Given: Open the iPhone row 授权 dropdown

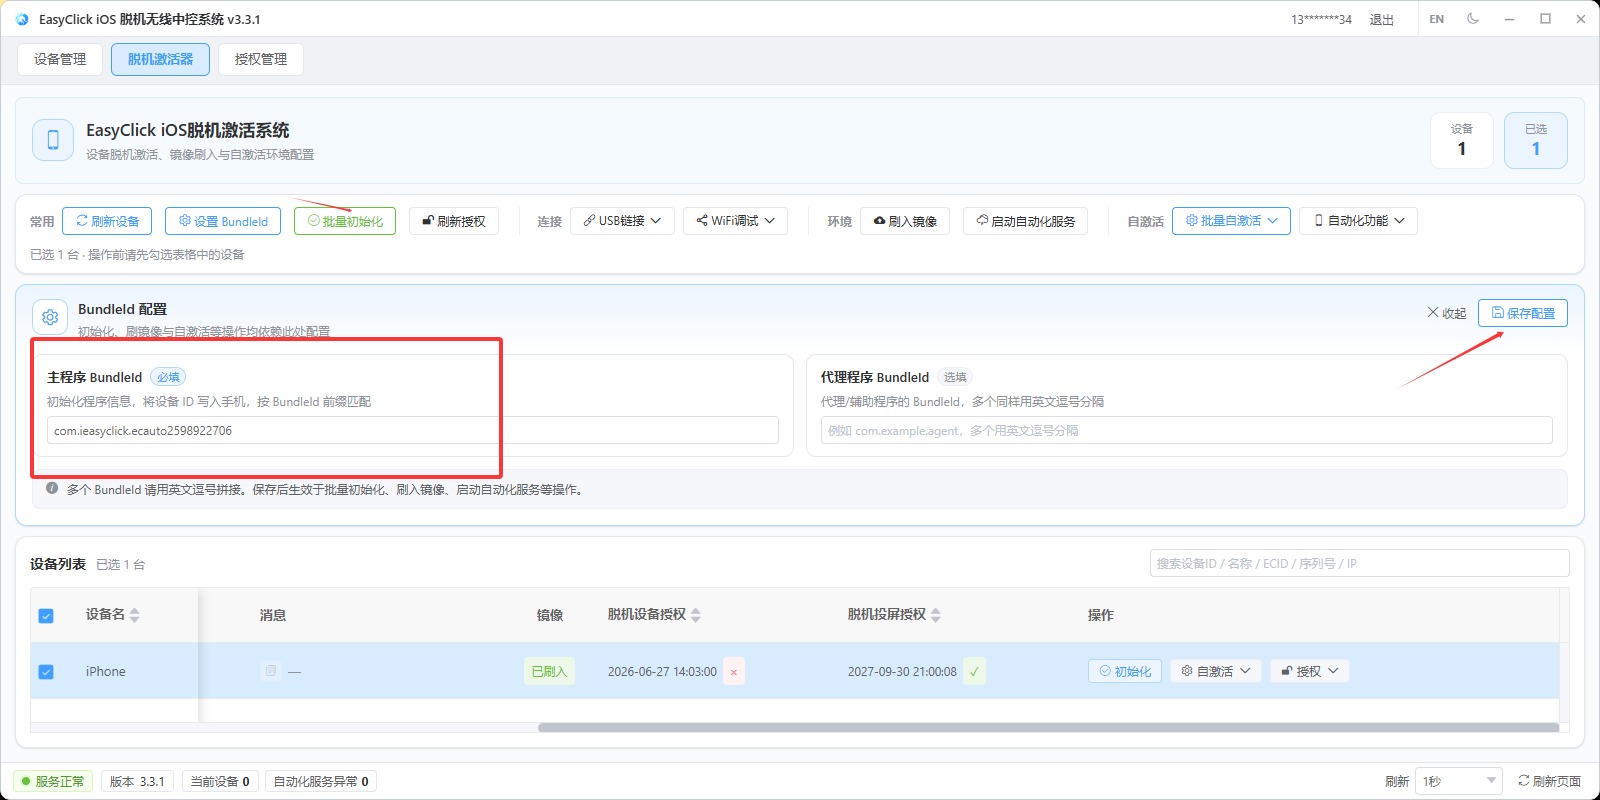Looking at the screenshot, I should tap(1310, 671).
